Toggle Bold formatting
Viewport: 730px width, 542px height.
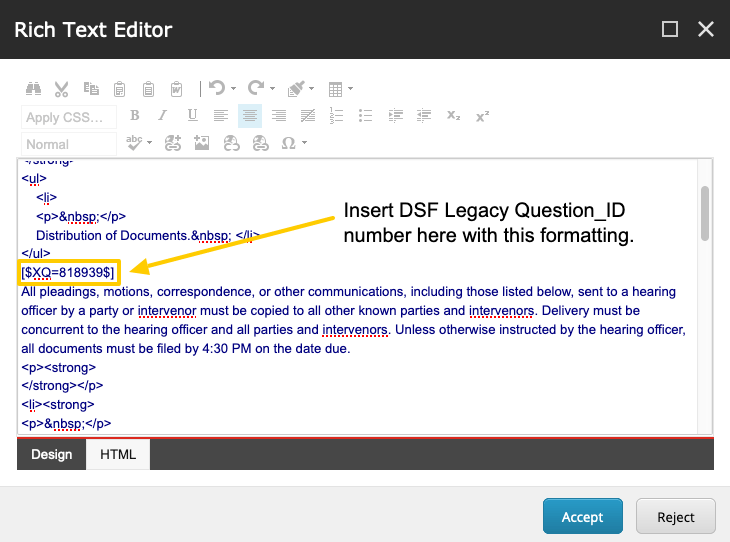[134, 116]
